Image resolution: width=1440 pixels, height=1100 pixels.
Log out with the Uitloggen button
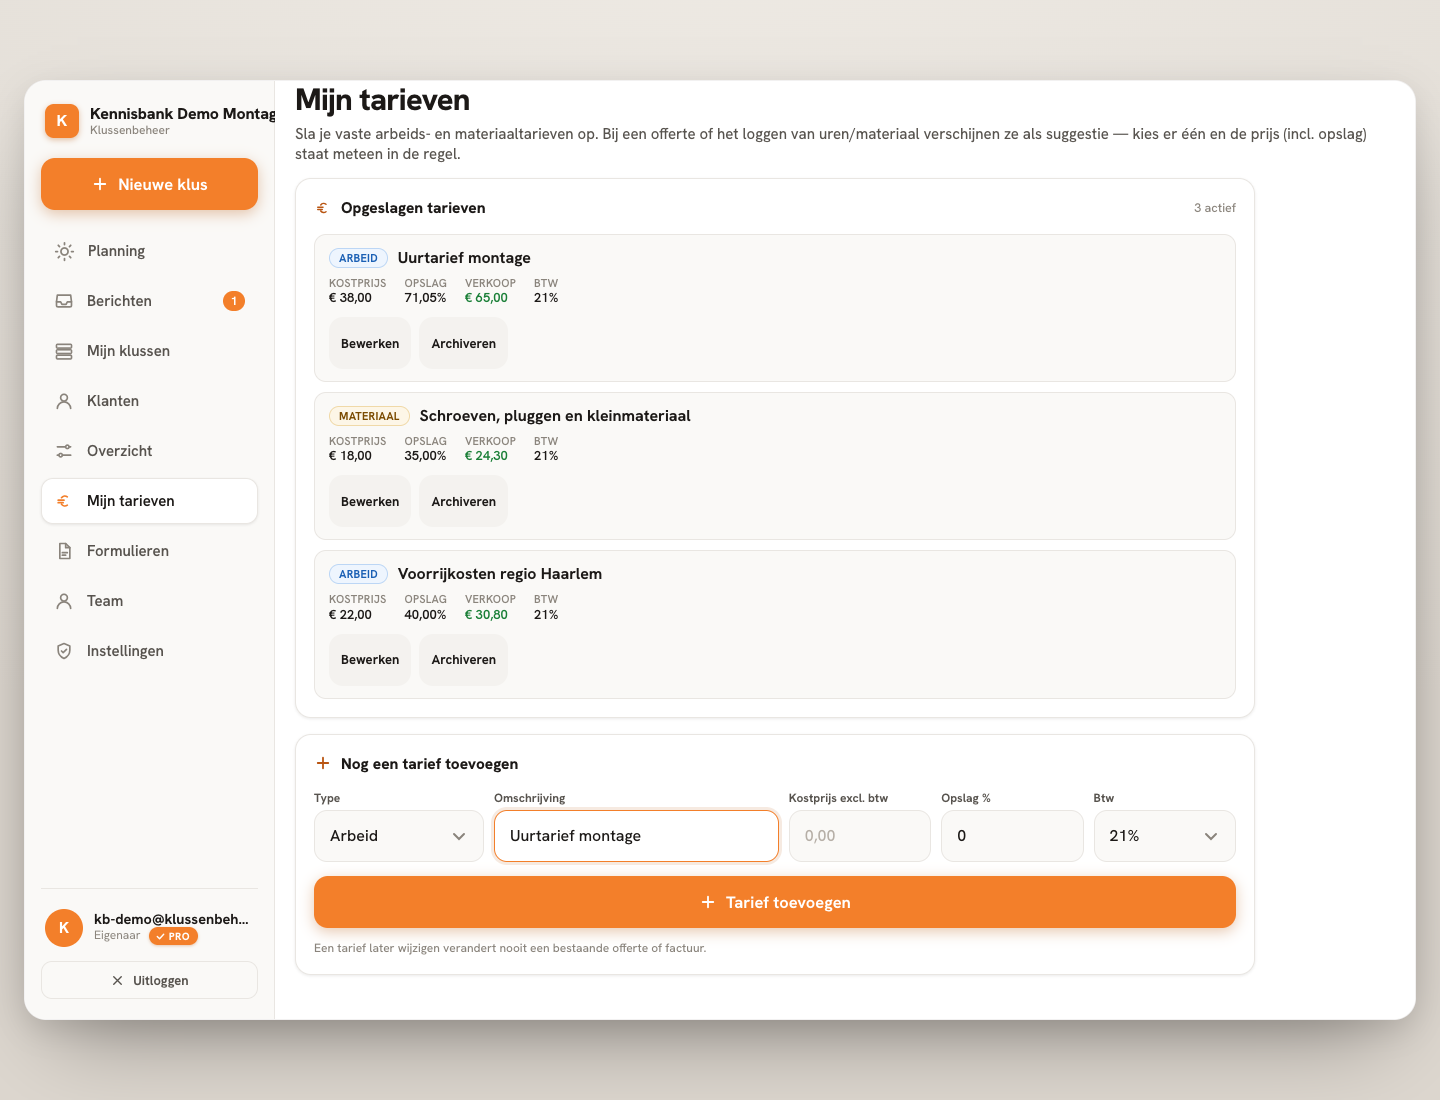coord(149,980)
